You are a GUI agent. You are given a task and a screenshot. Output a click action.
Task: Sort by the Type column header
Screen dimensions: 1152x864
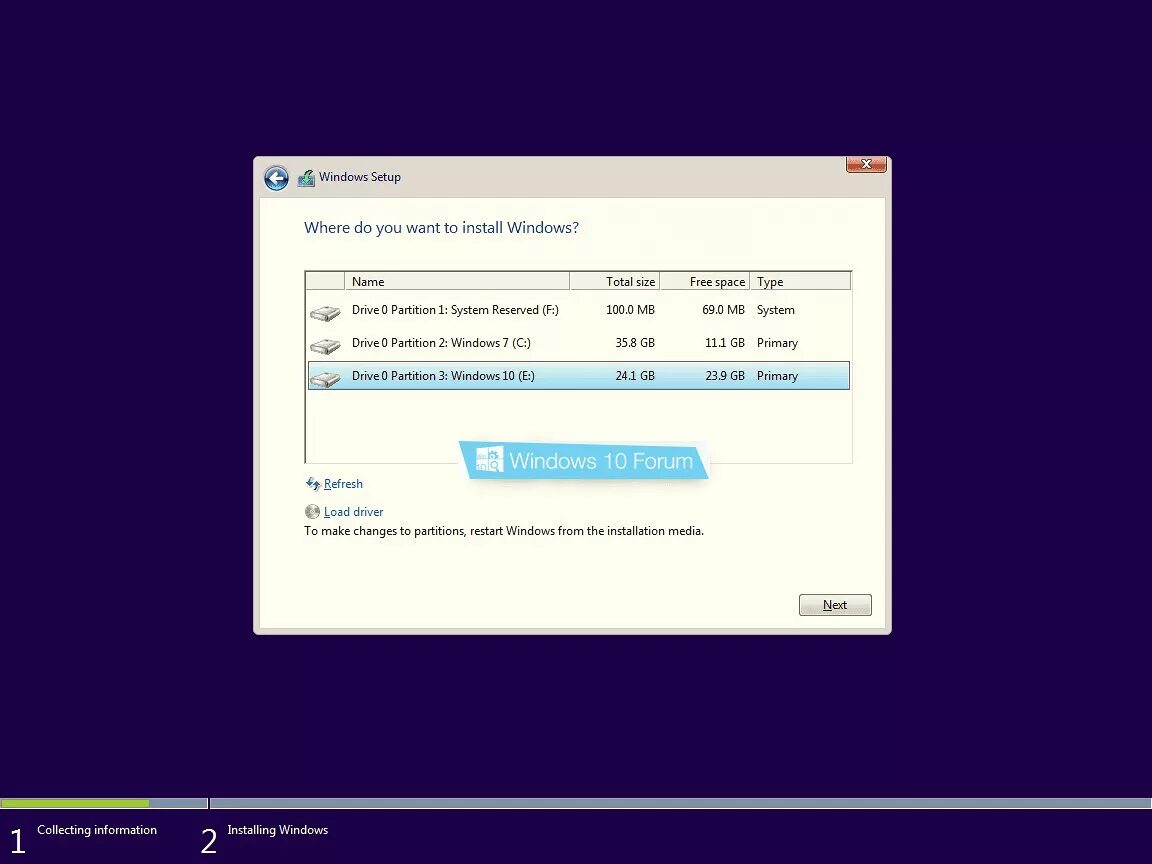tap(801, 281)
